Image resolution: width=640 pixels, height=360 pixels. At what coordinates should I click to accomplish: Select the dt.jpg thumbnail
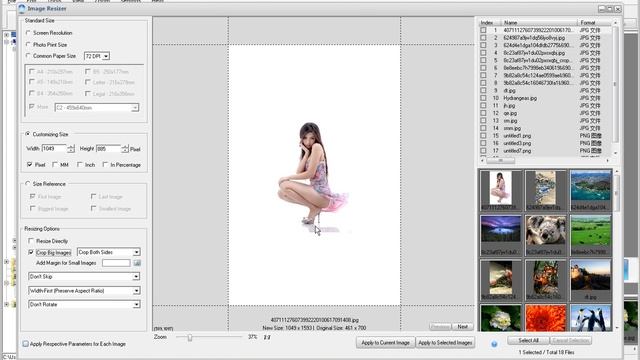point(591,280)
